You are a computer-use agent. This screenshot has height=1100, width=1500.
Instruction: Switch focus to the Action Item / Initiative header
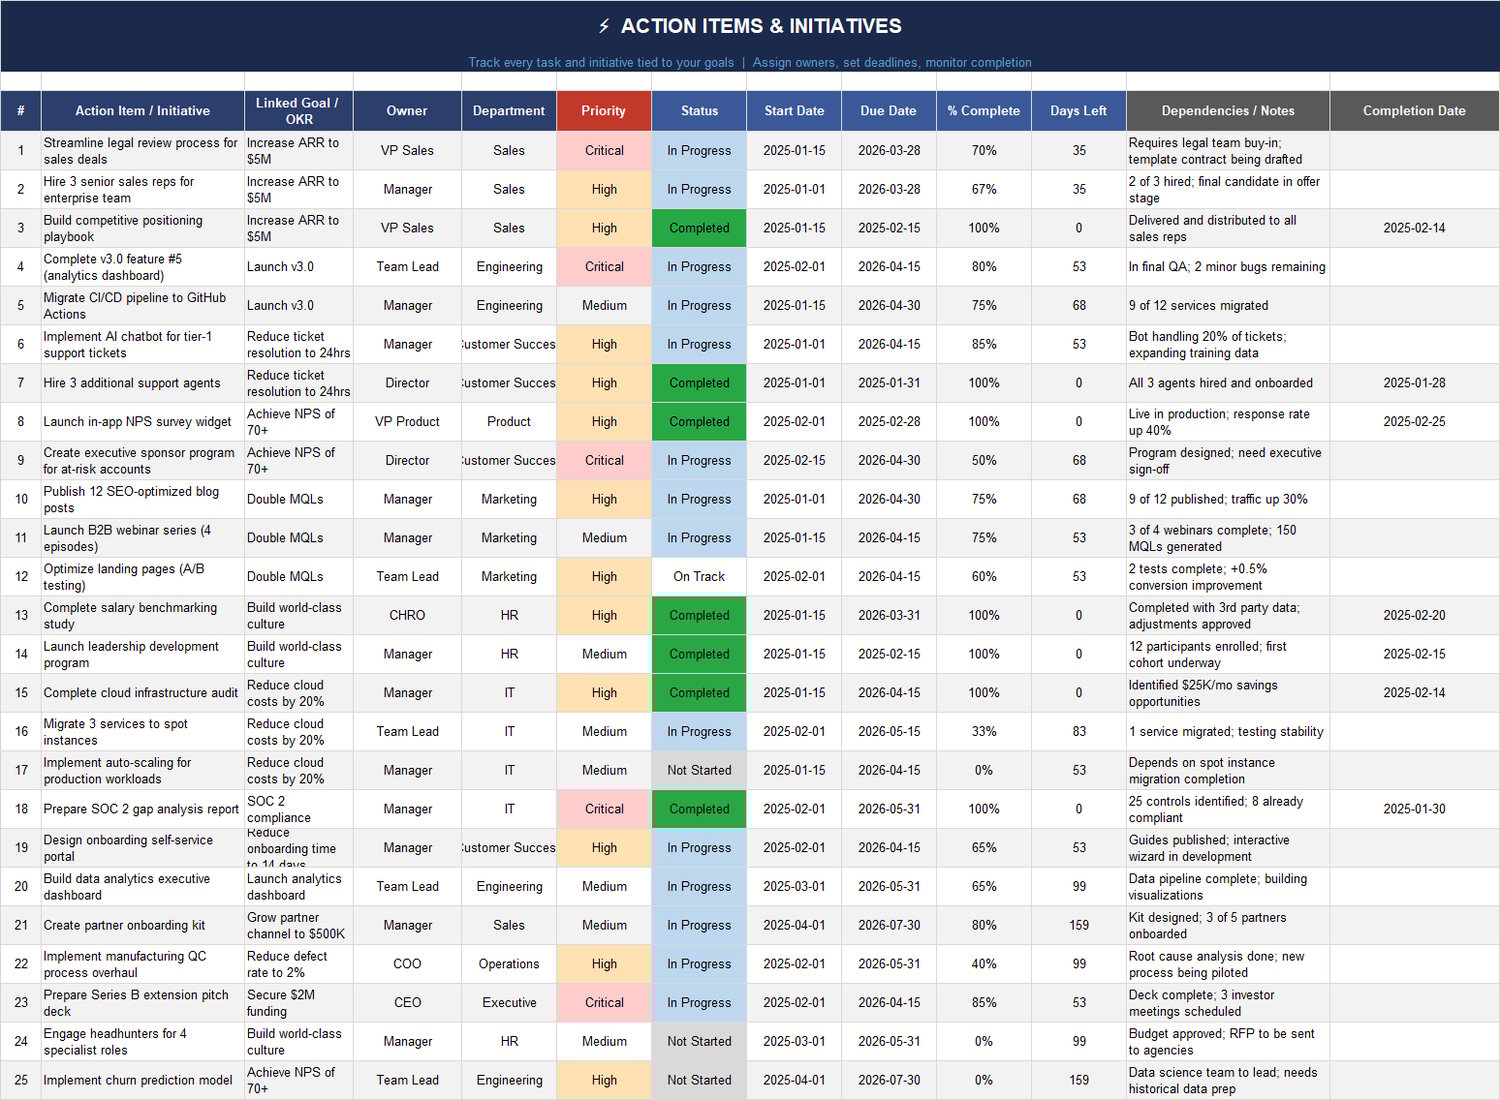click(x=141, y=111)
